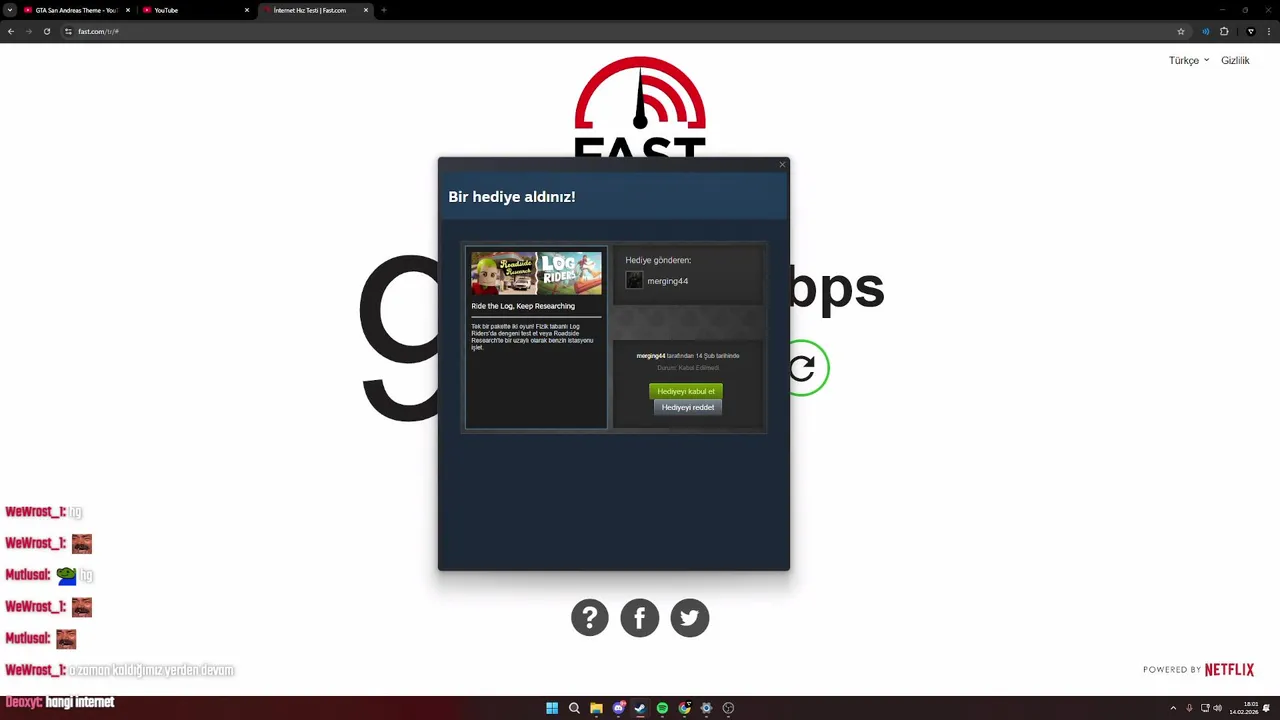The width and height of the screenshot is (1280, 720).
Task: Open the Log Riders bundle thumbnail
Action: [536, 273]
